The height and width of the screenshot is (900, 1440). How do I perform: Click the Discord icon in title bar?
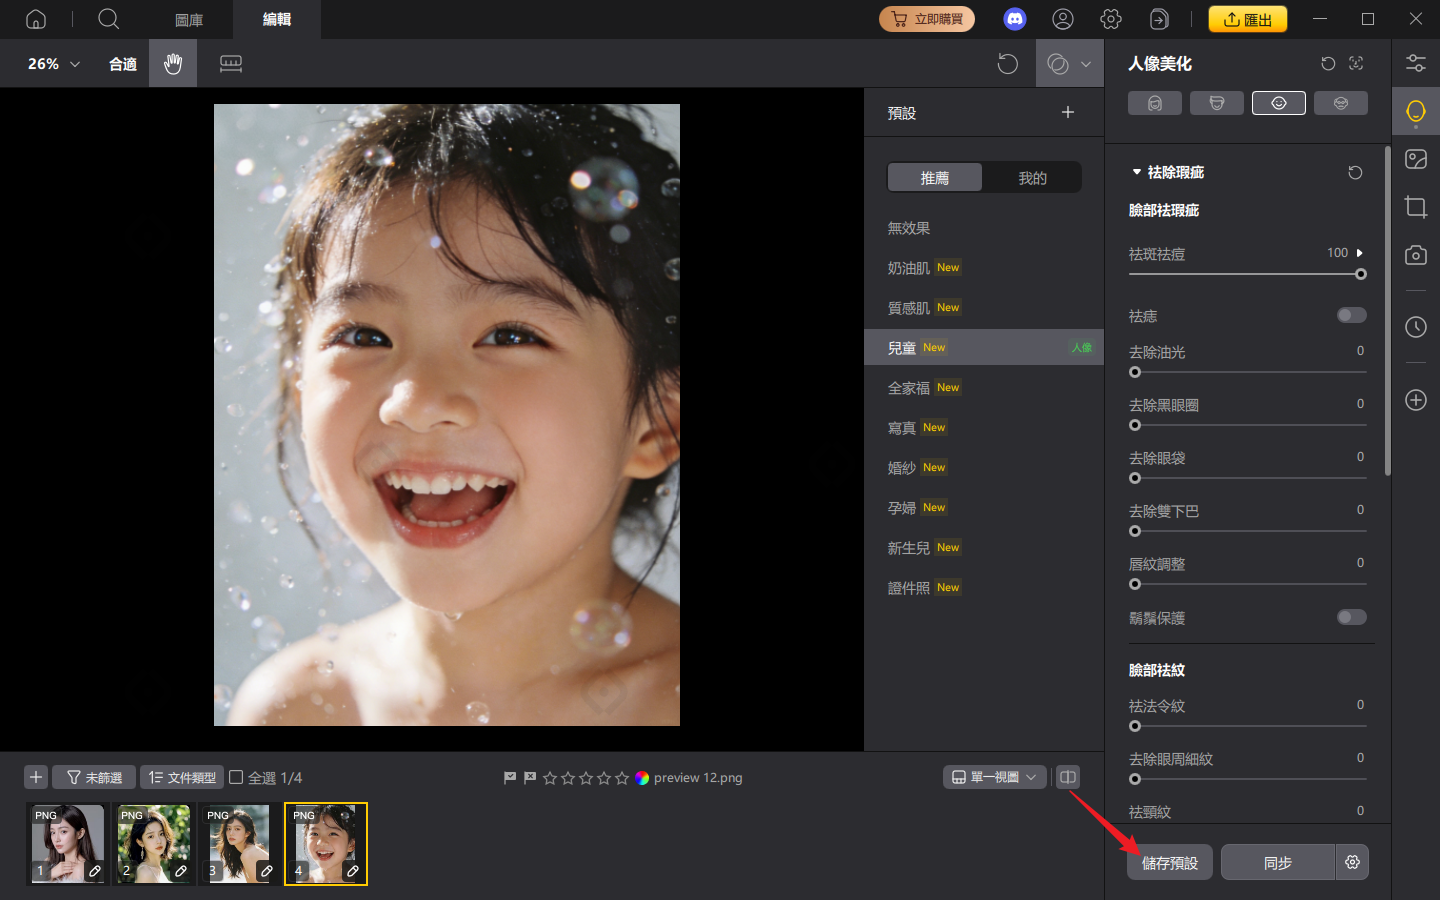click(1015, 19)
